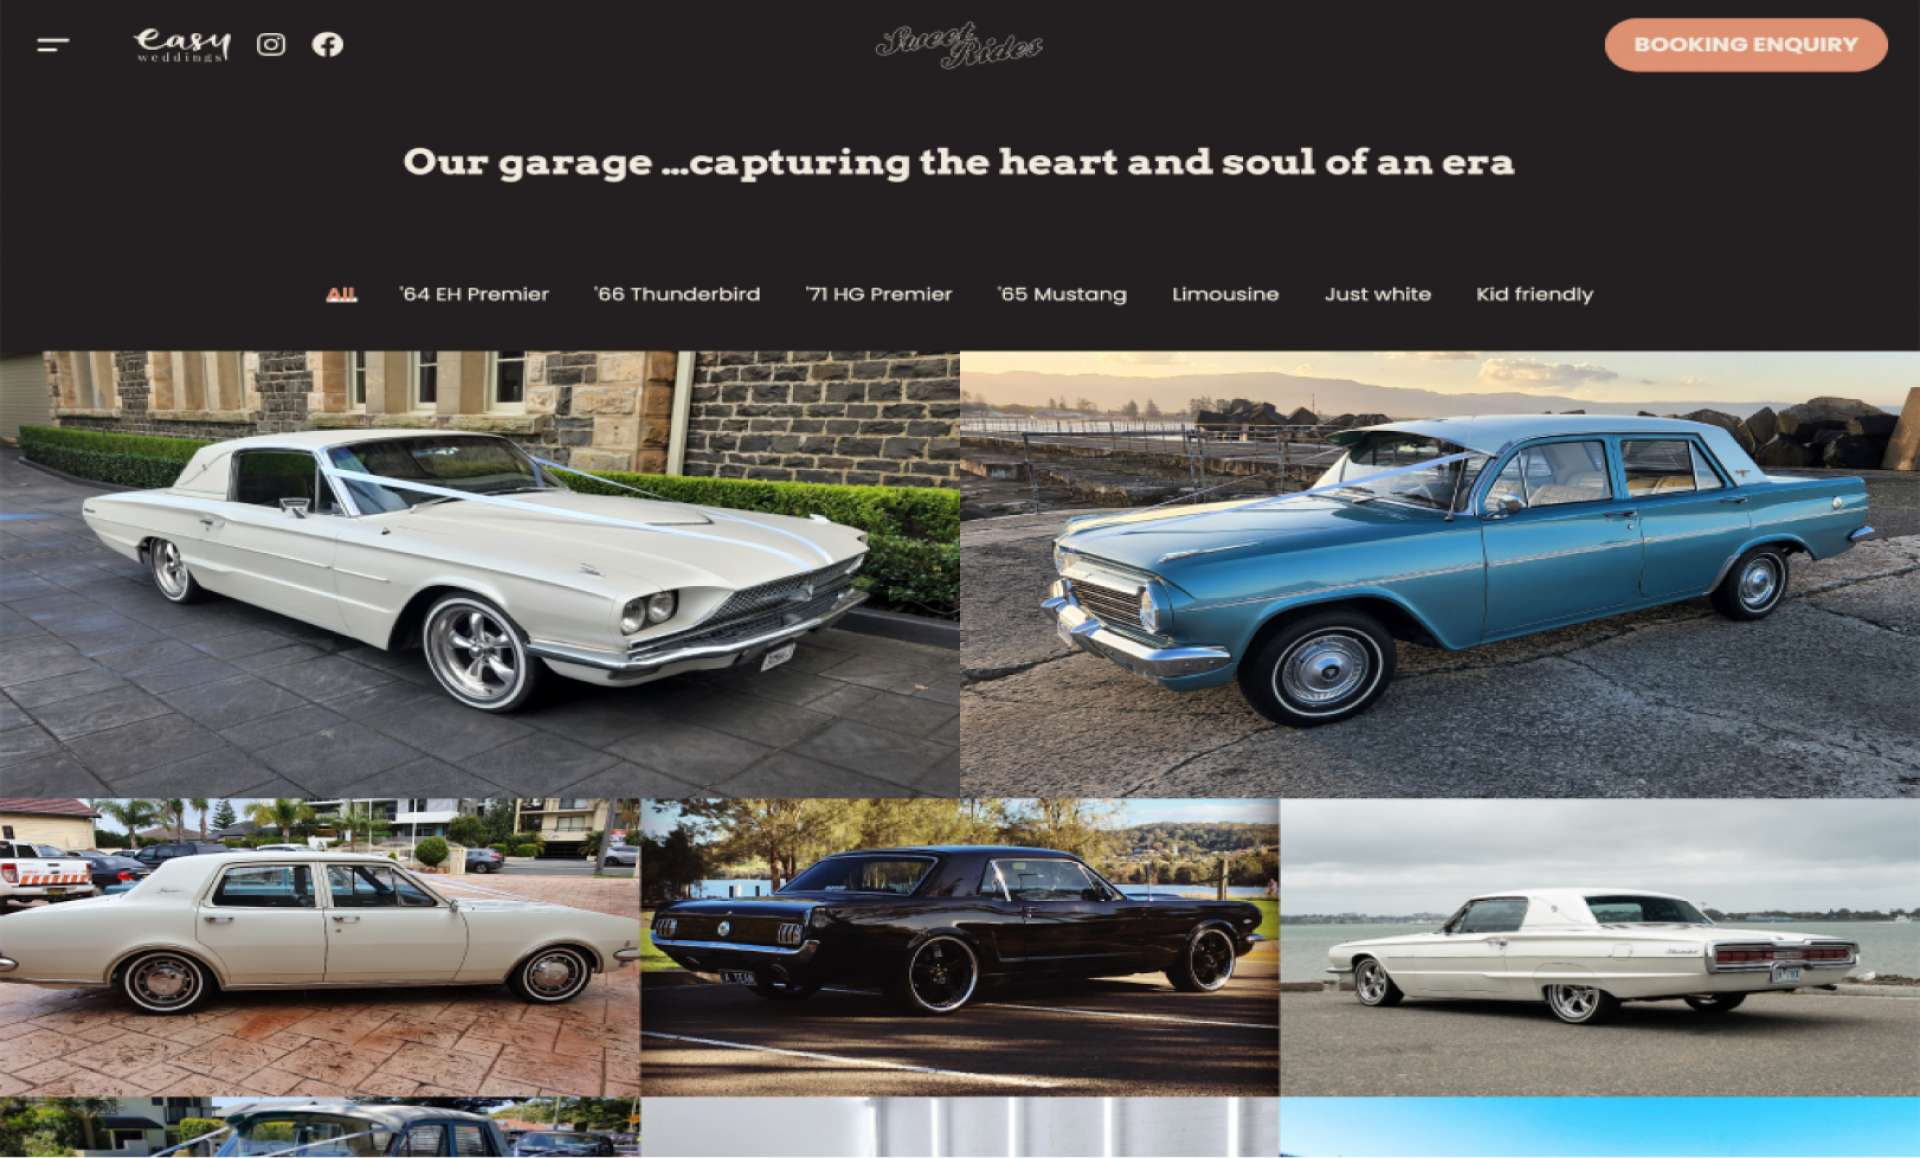Viewport: 1920px width, 1158px height.
Task: Visit the Facebook page icon
Action: click(x=327, y=45)
